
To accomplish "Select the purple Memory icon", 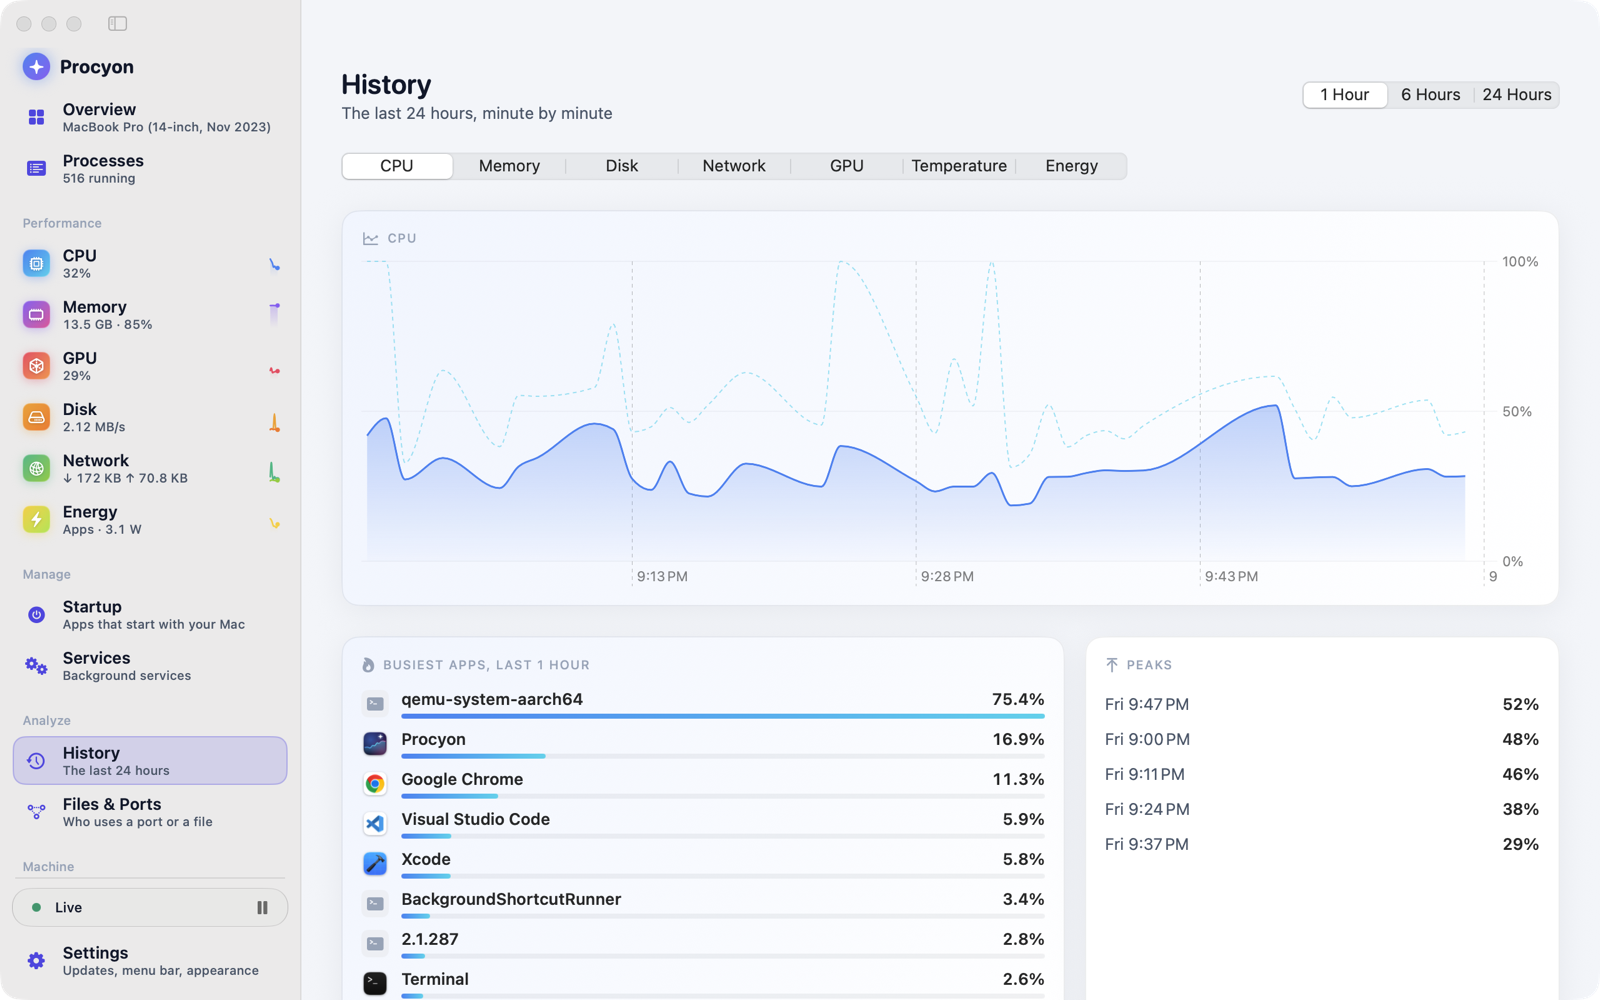I will (x=36, y=315).
